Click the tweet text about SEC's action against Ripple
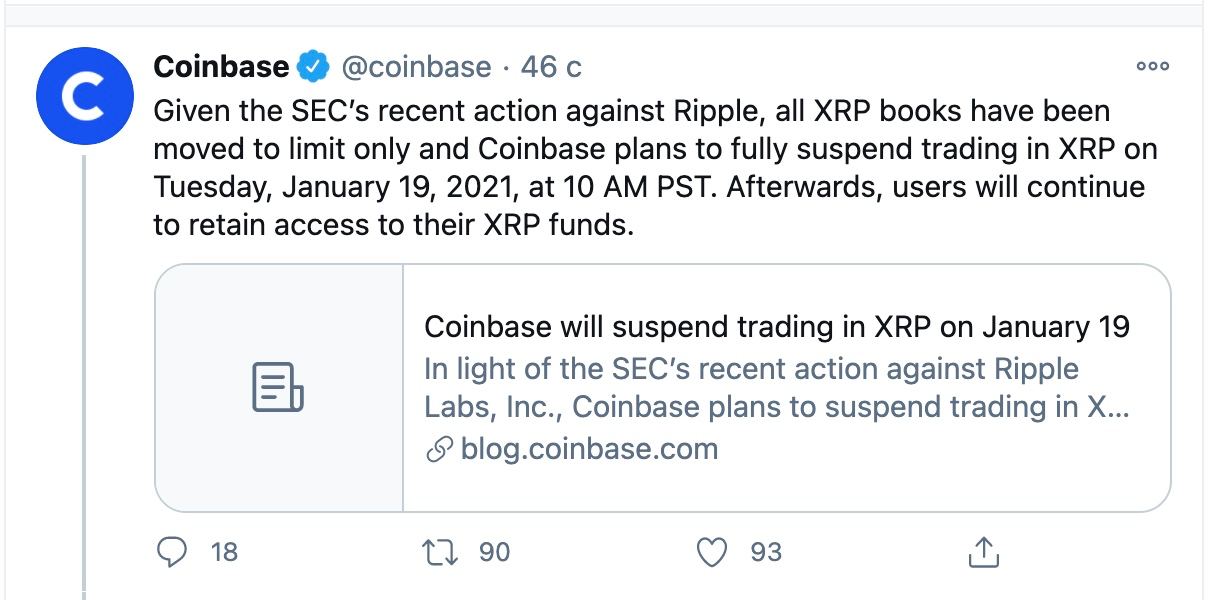Image resolution: width=1224 pixels, height=600 pixels. pyautogui.click(x=655, y=167)
